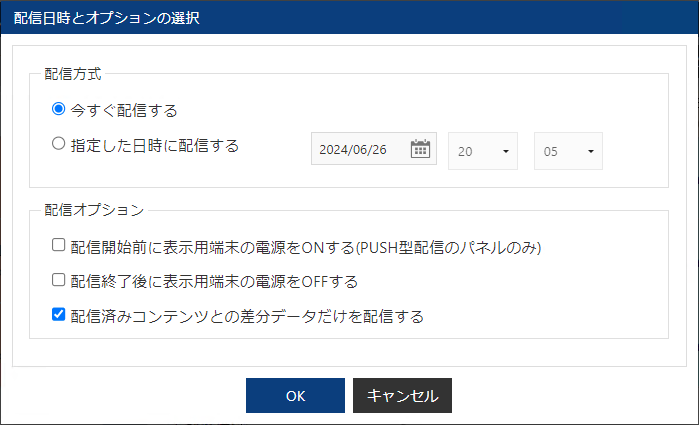The image size is (699, 425).
Task: Enable the power ON before delivery checkbox
Action: [x=59, y=245]
